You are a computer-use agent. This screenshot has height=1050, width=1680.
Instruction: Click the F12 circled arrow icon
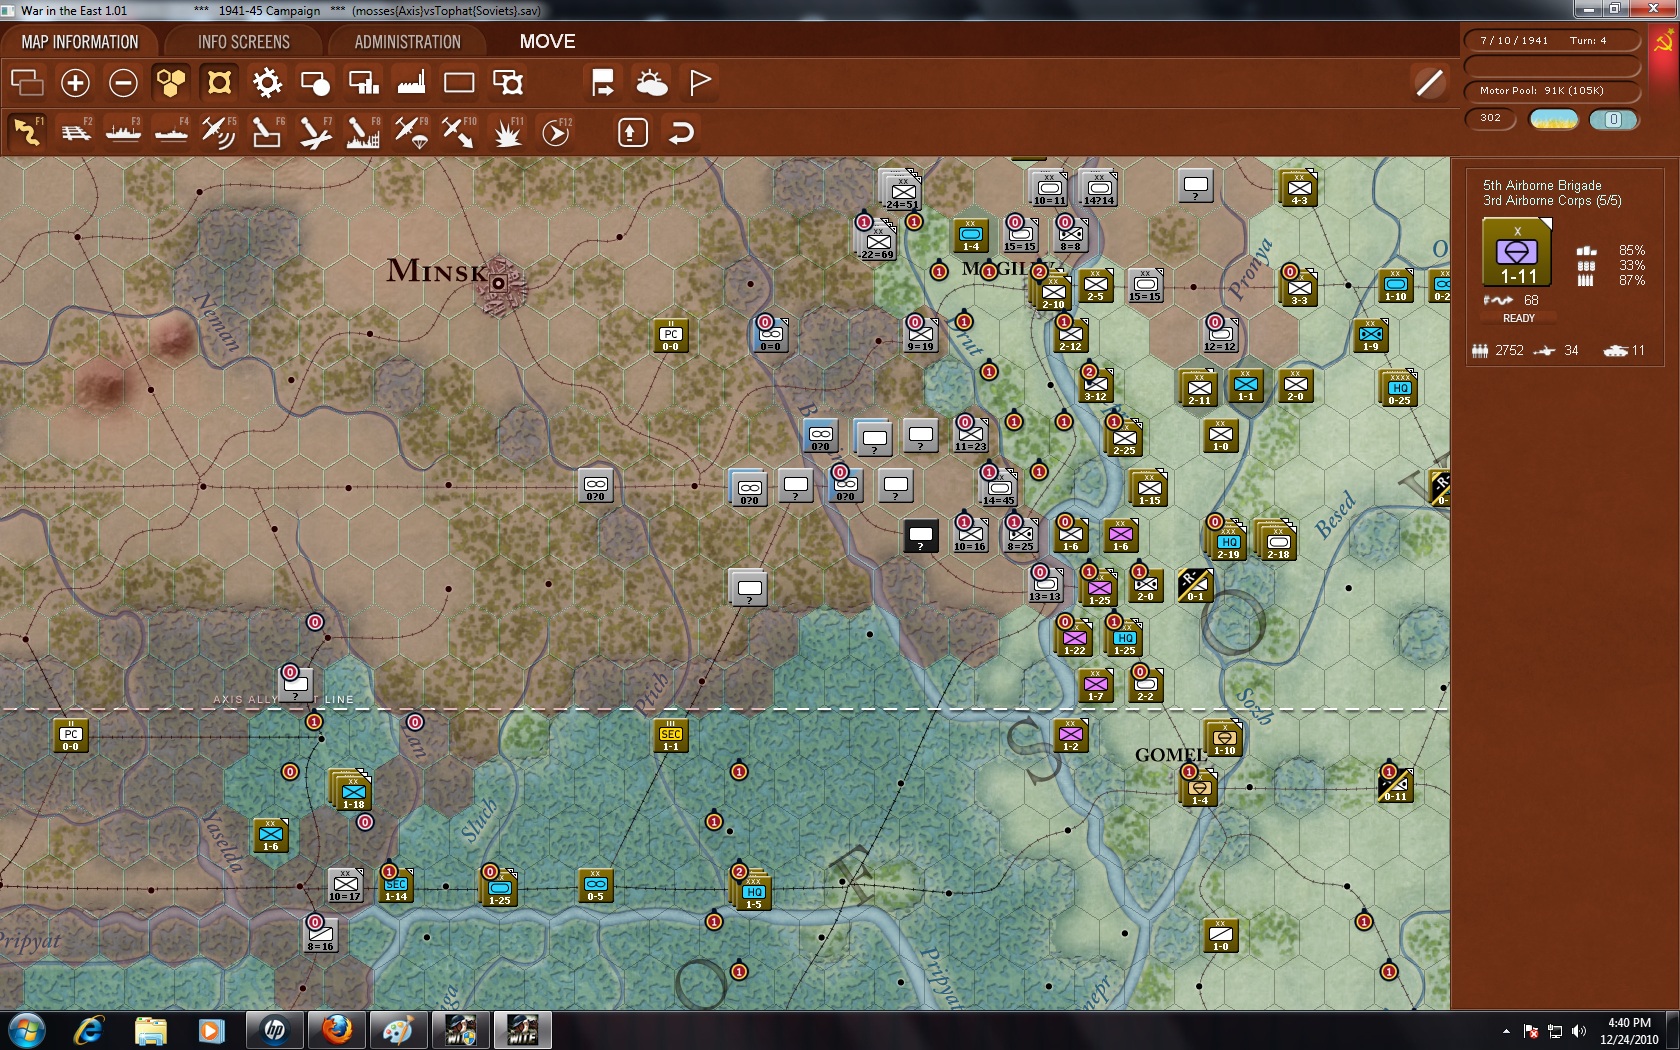556,132
